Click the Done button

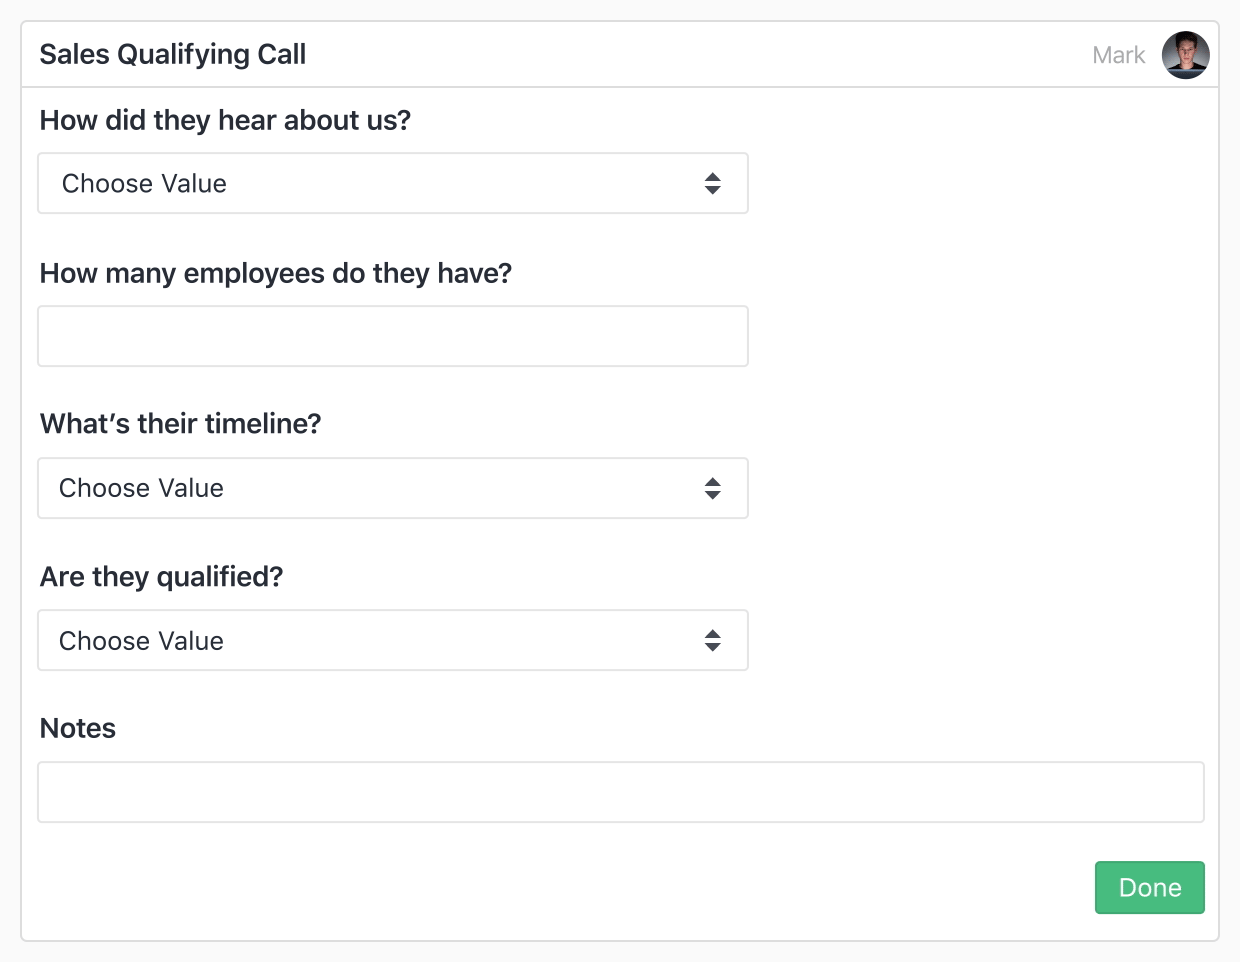coord(1149,887)
